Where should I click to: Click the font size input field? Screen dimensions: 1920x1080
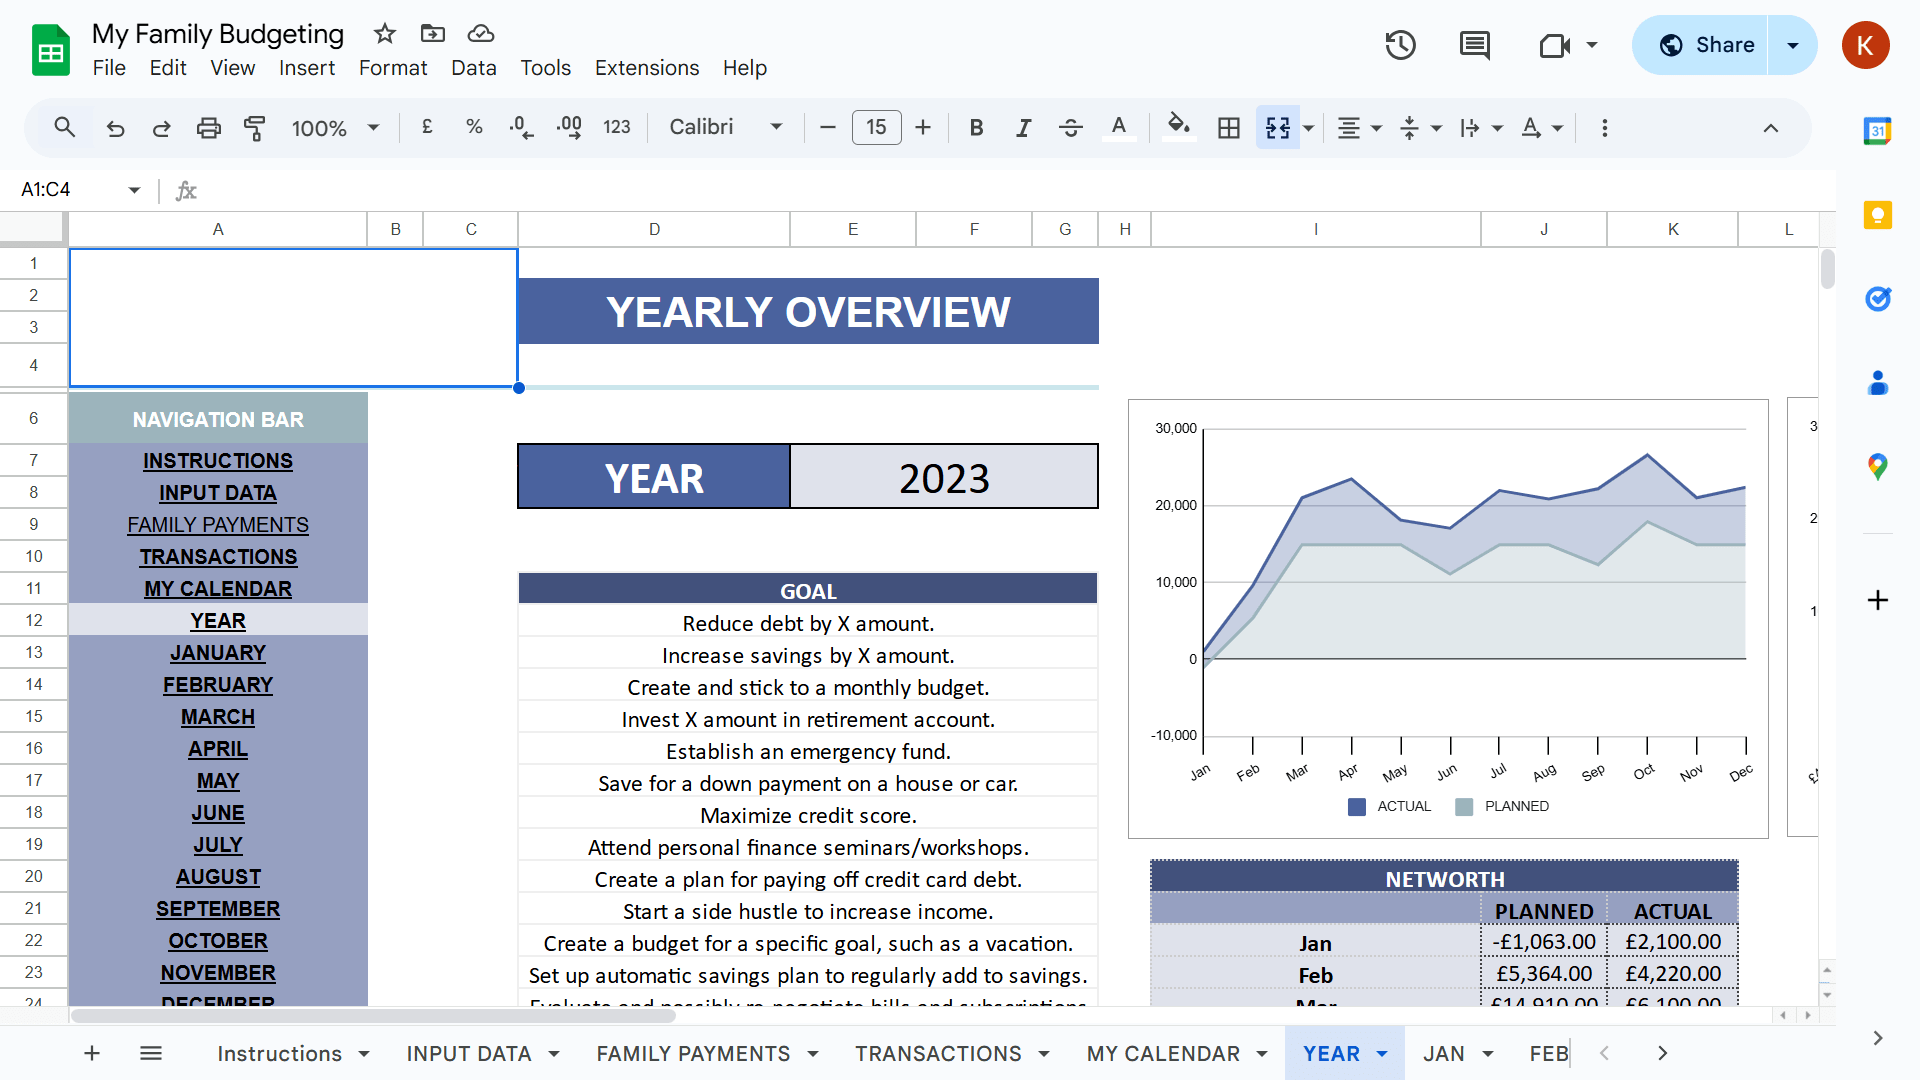coord(876,127)
